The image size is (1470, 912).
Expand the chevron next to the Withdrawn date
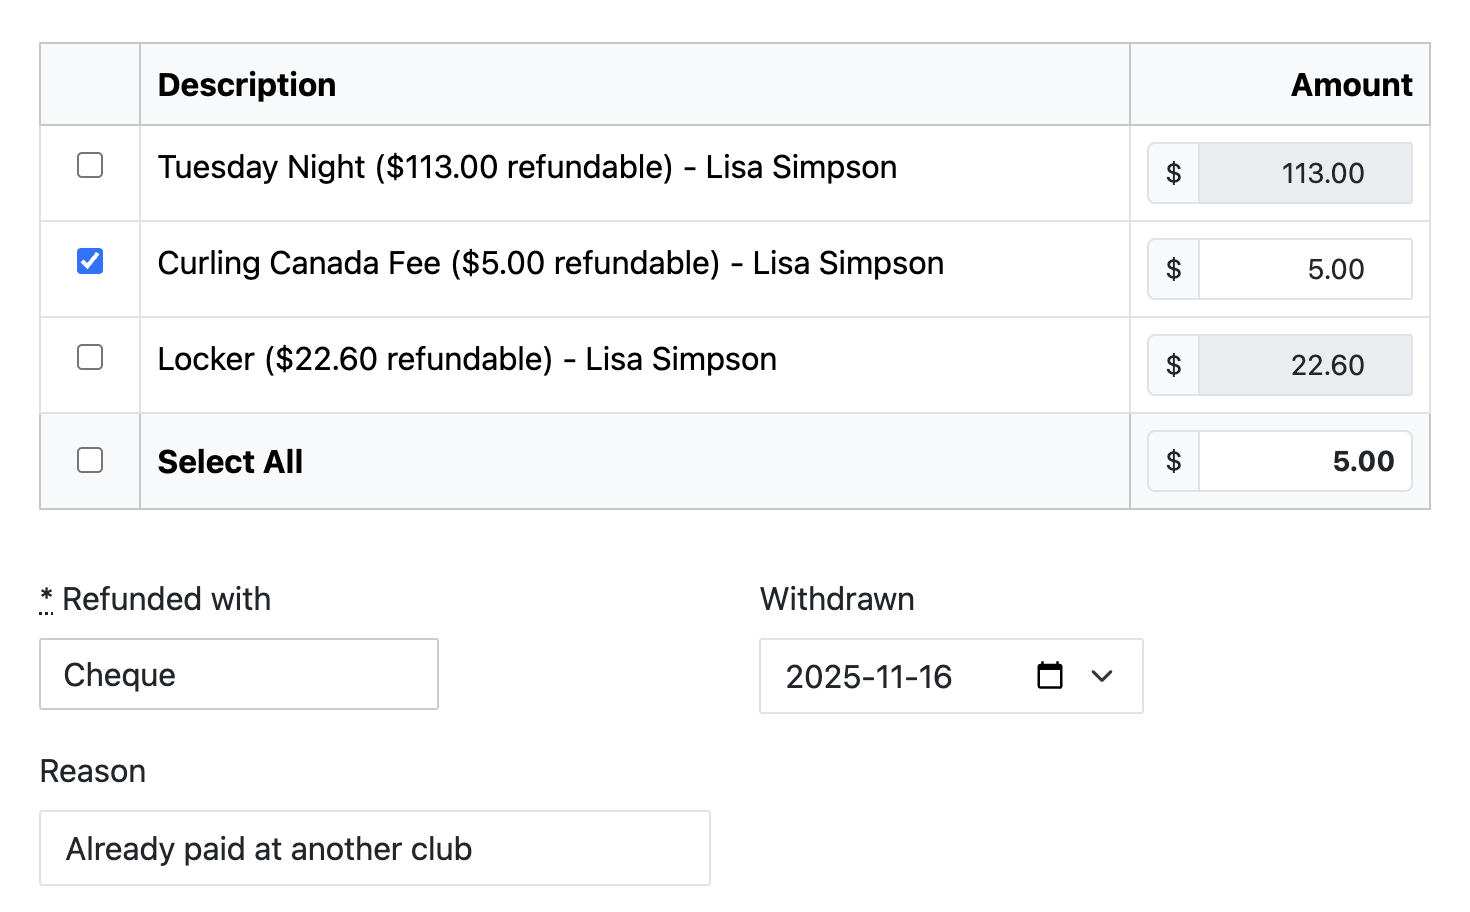tap(1102, 676)
